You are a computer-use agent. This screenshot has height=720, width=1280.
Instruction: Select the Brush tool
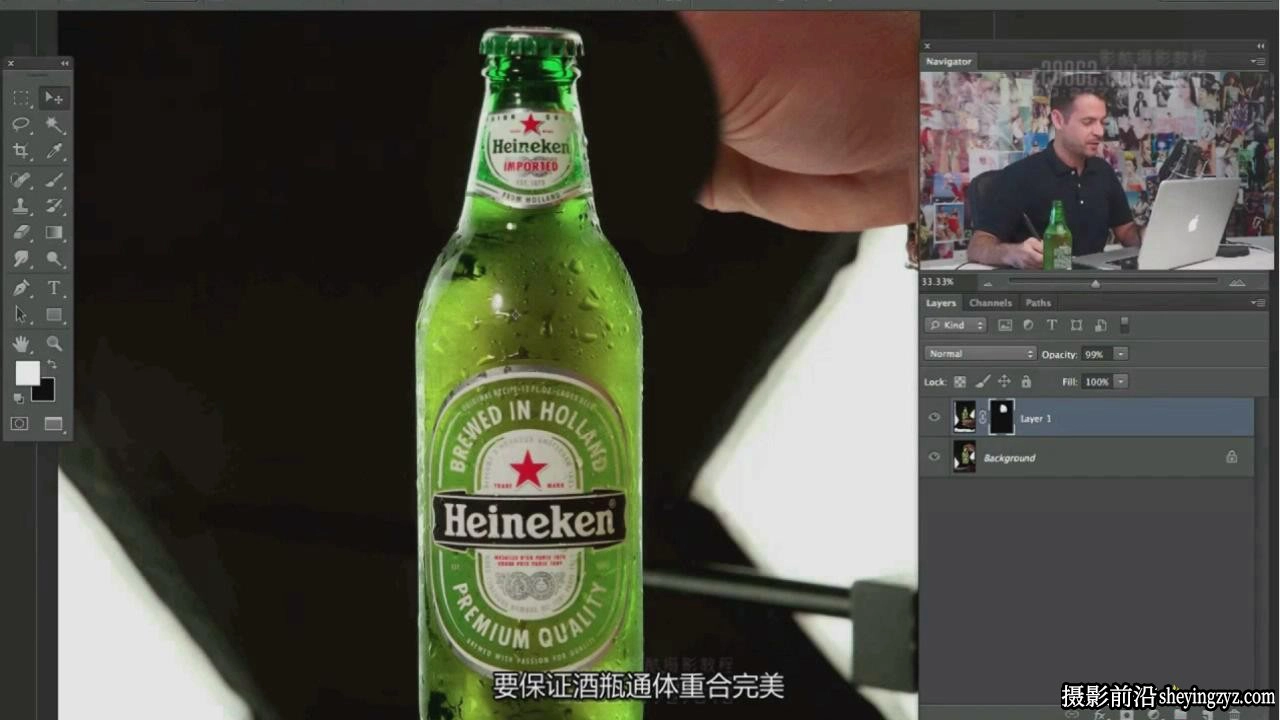point(54,180)
